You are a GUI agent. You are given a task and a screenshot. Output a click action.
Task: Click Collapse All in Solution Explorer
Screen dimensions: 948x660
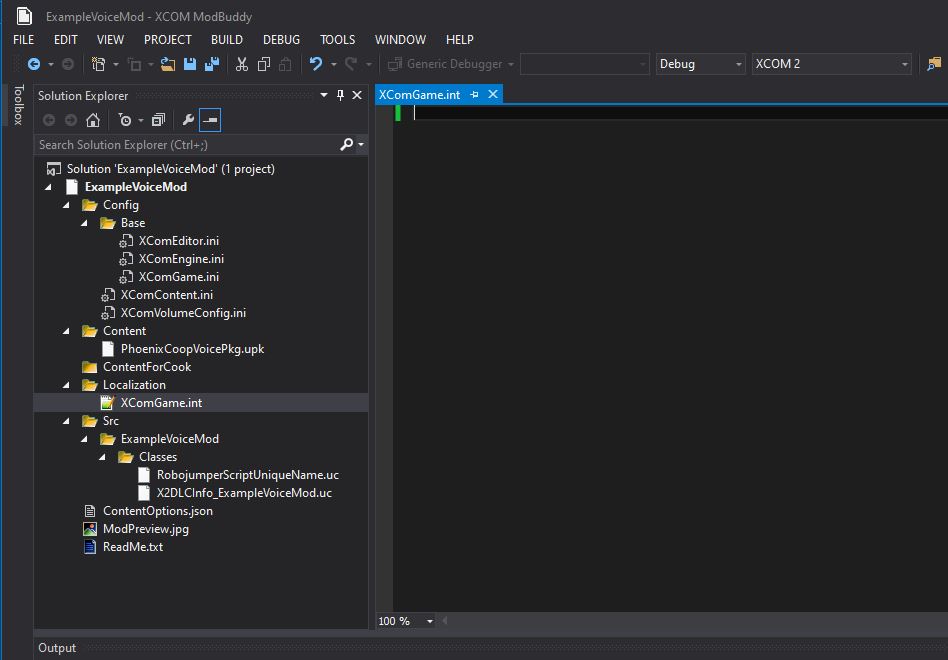pyautogui.click(x=158, y=120)
